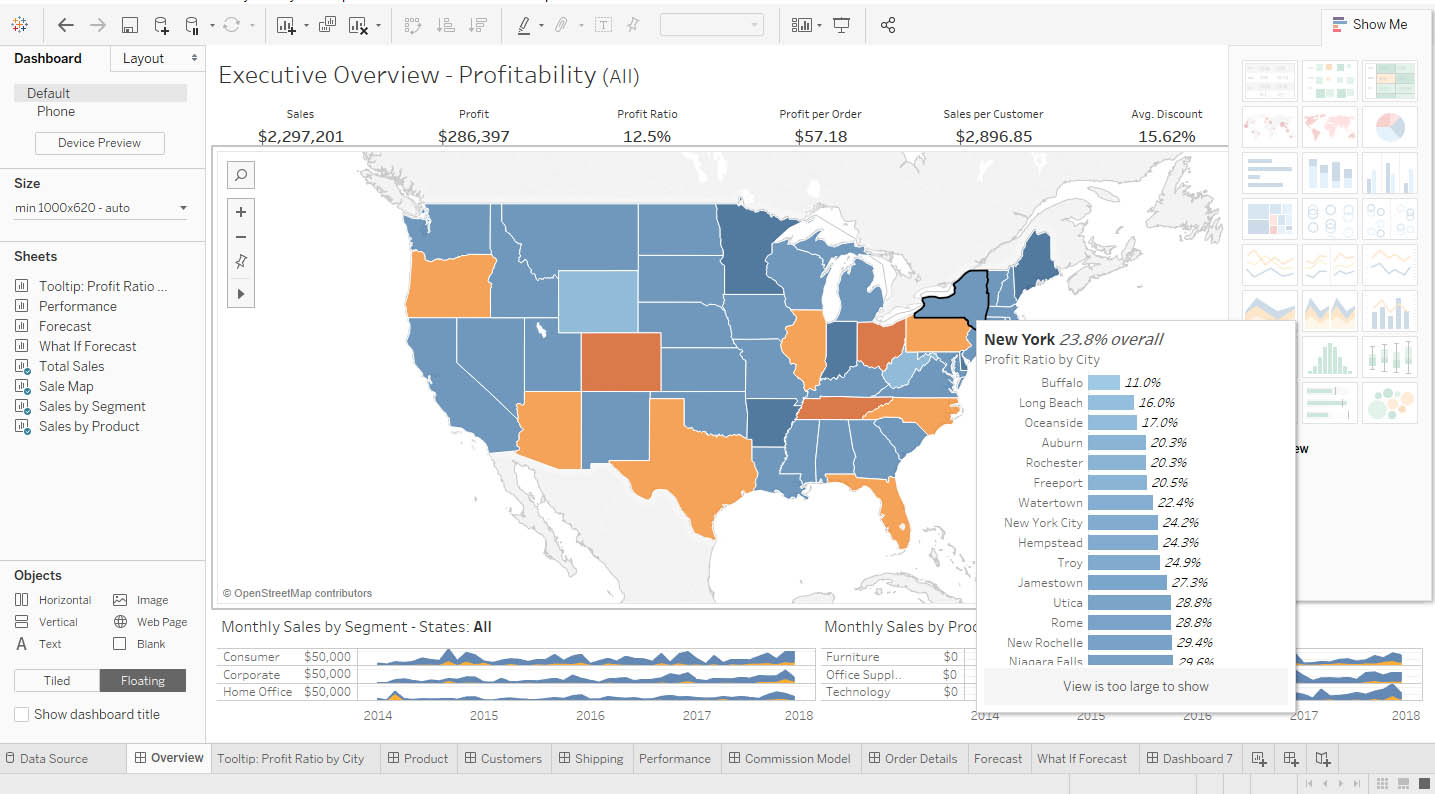Switch to the Product dashboard tab

[x=418, y=758]
